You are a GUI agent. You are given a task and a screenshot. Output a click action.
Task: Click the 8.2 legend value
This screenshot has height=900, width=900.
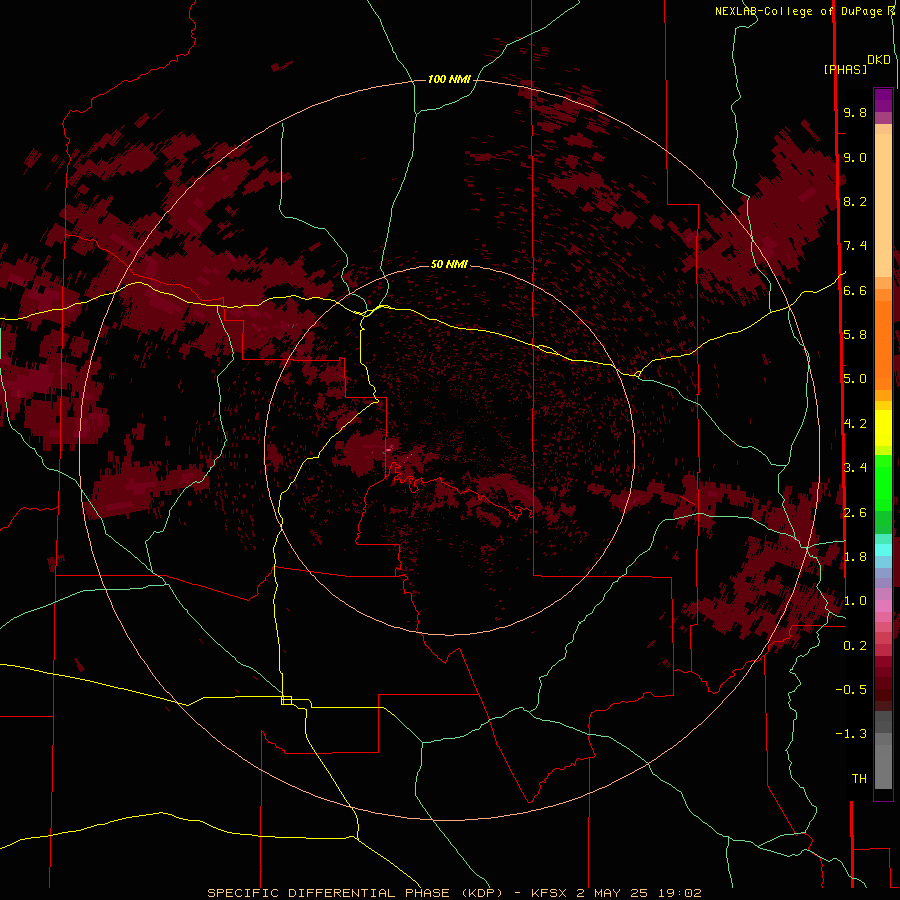855,201
